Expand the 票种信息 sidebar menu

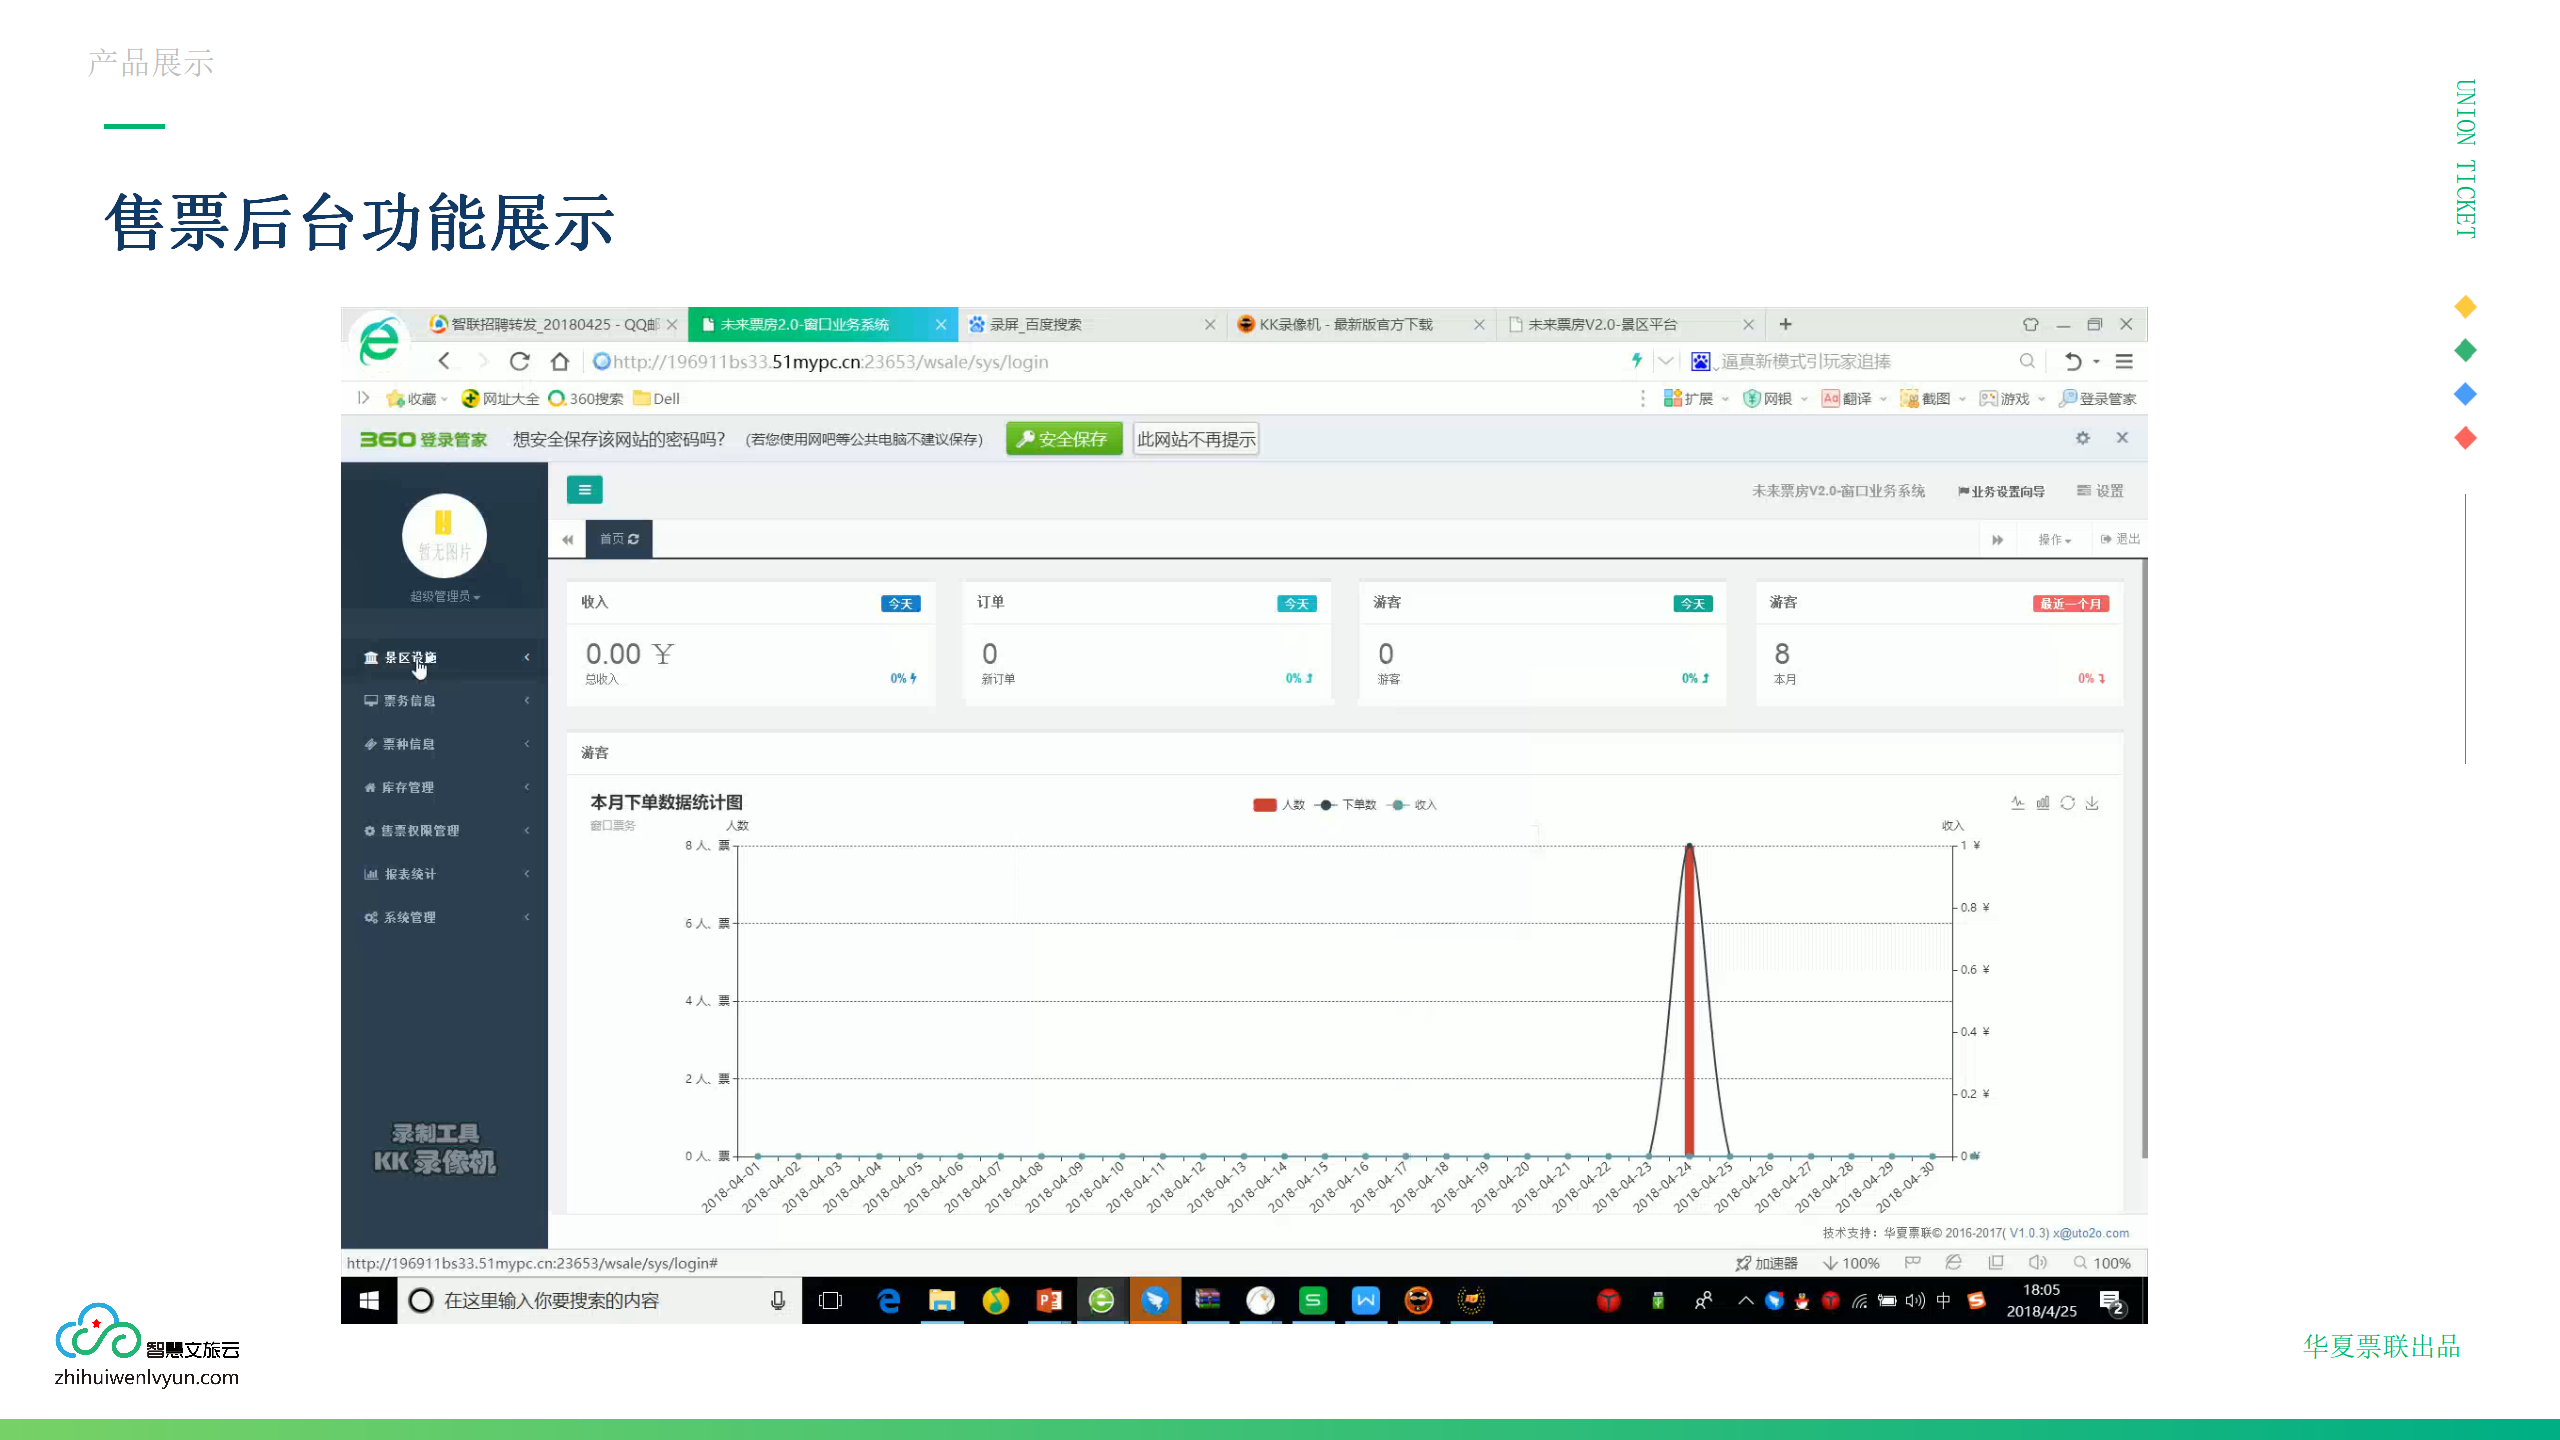pos(445,744)
